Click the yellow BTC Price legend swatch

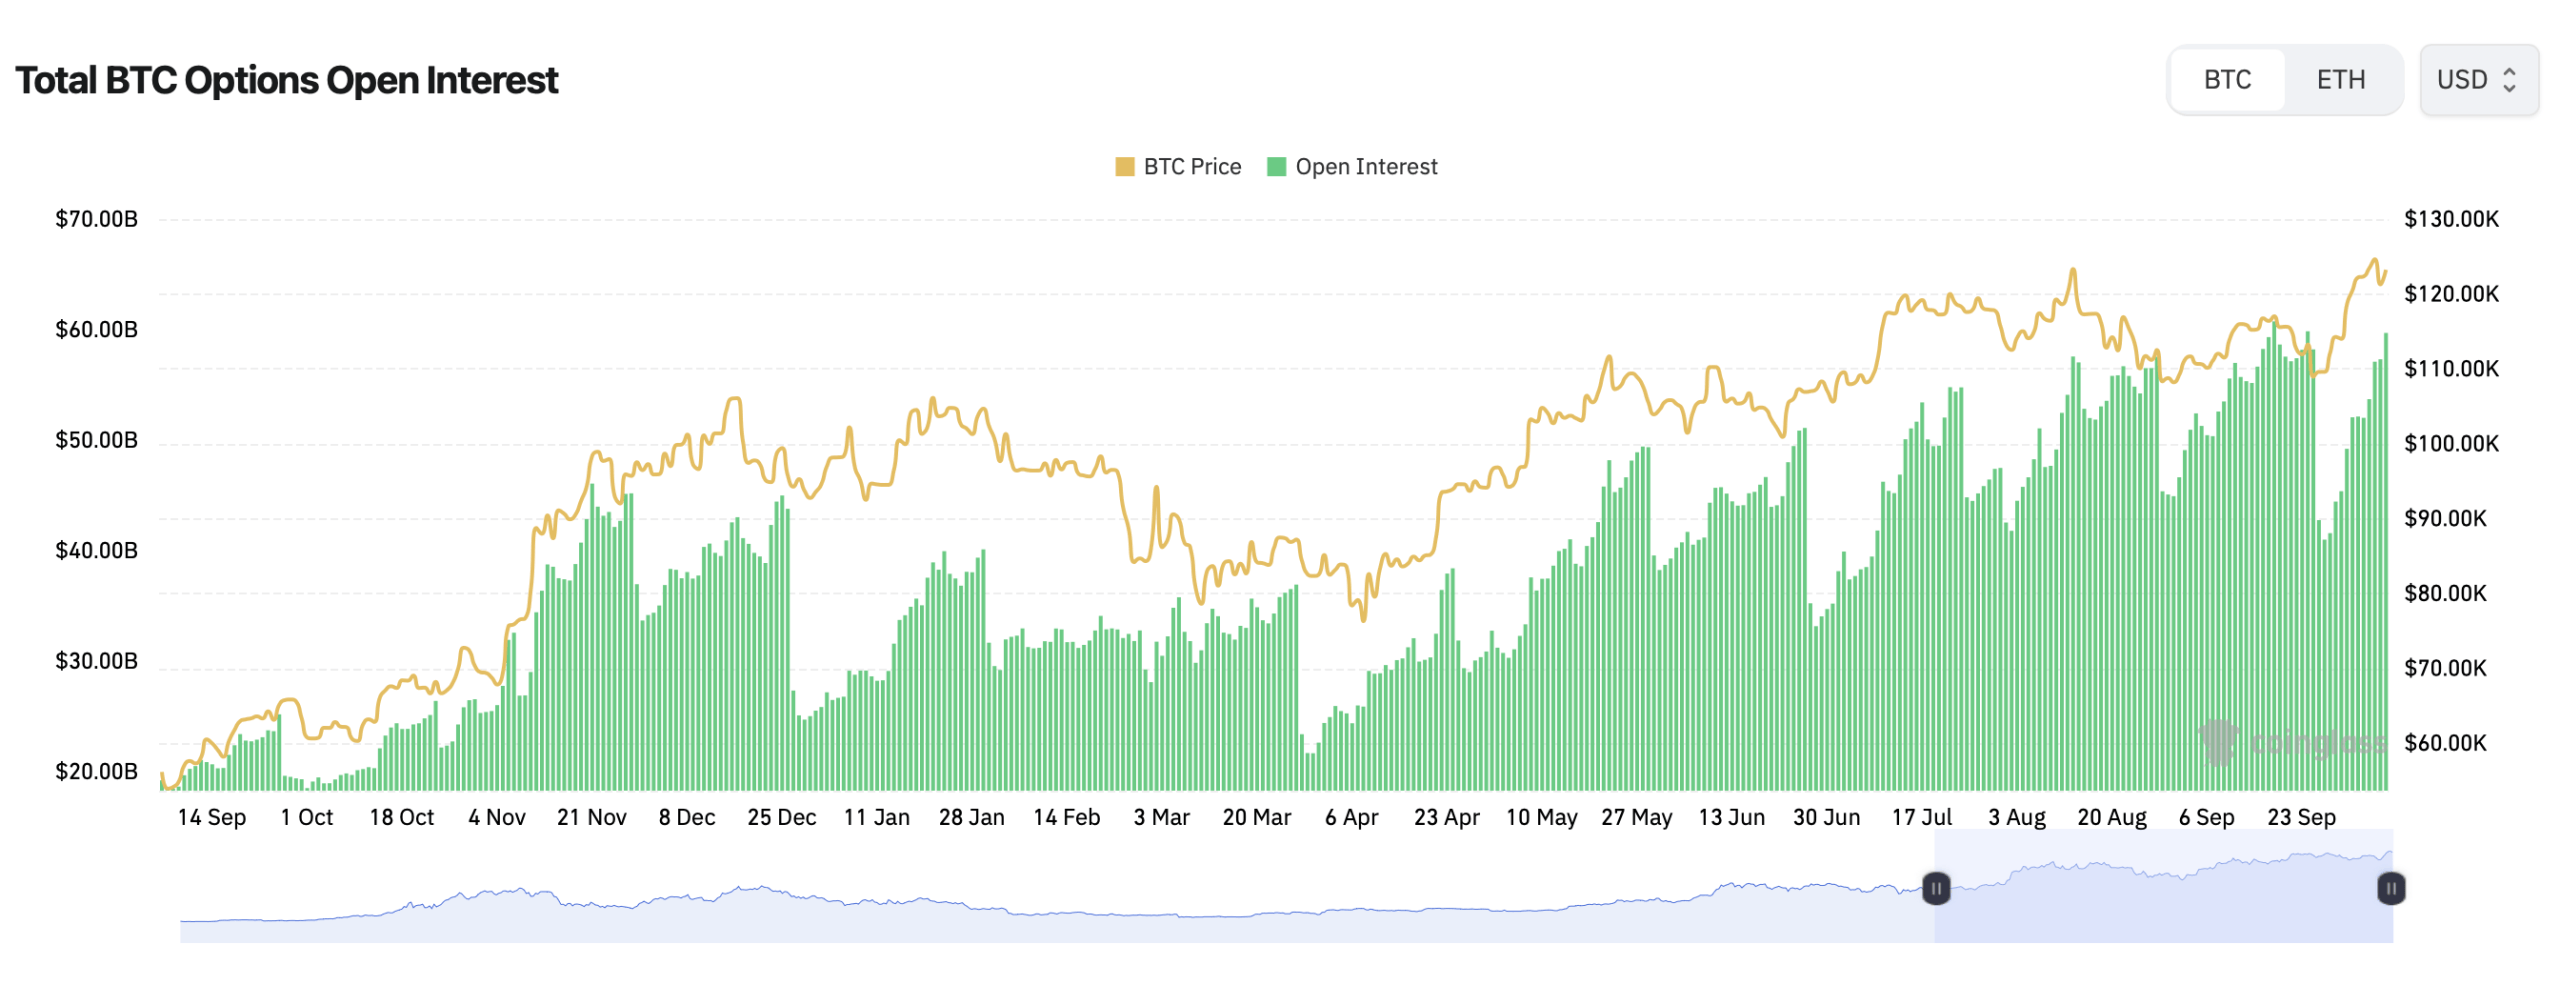(1124, 167)
